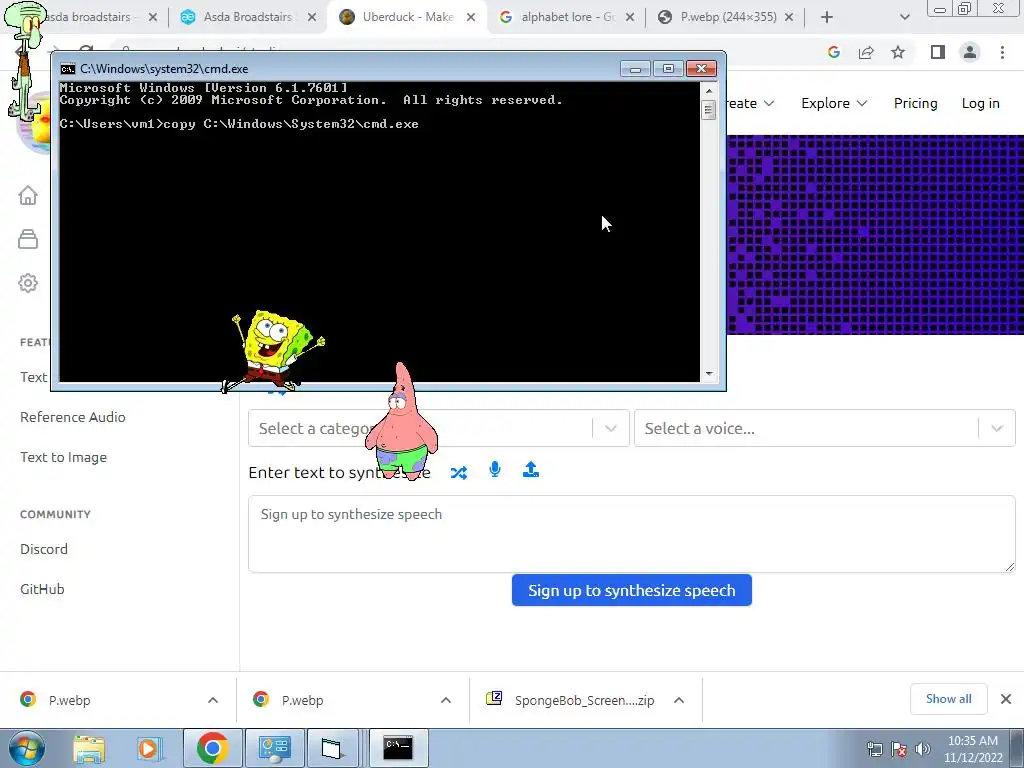Expand SpongeBob_Screen zip download options

tap(679, 700)
